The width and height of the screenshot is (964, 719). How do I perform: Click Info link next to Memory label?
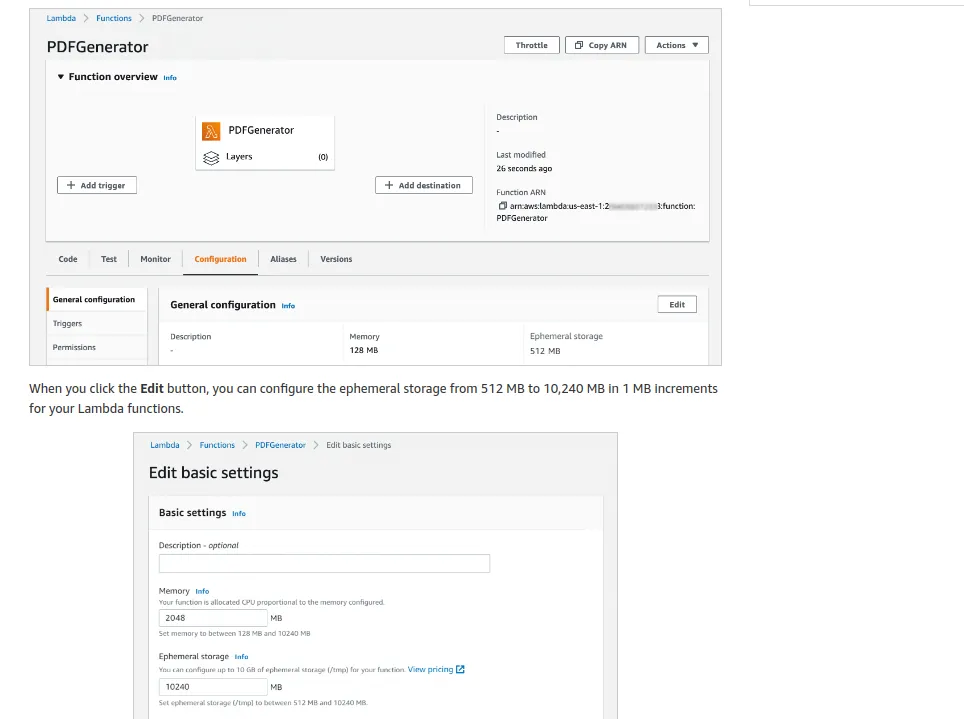tap(202, 591)
